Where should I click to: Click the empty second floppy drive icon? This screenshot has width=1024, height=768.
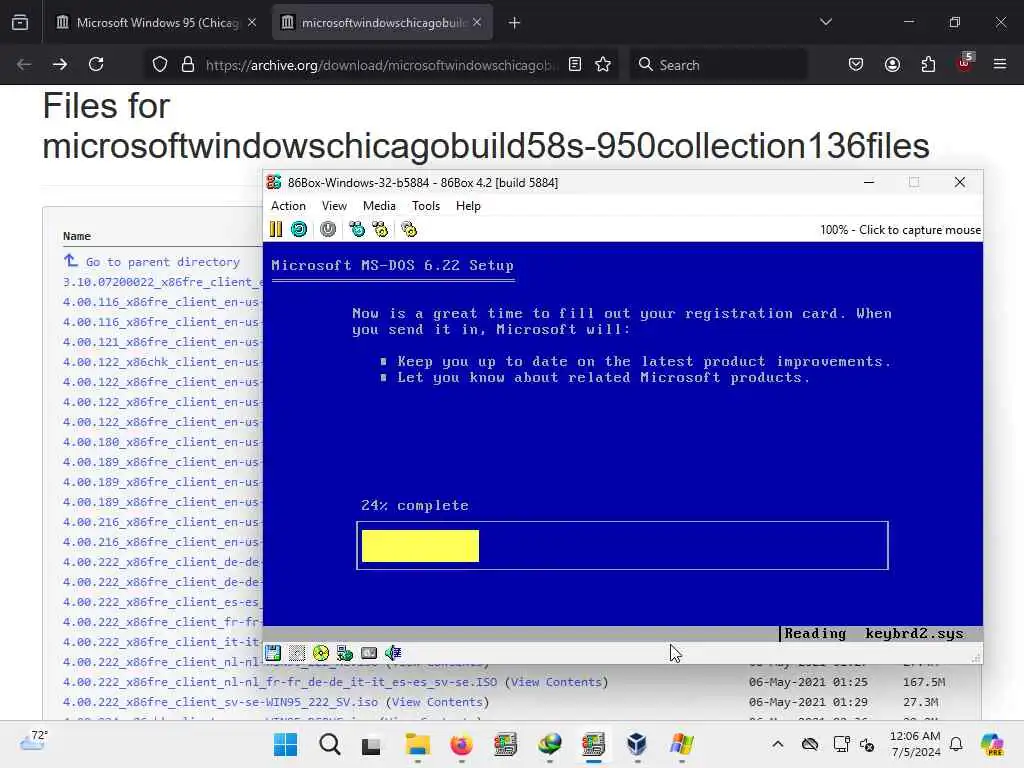[297, 652]
